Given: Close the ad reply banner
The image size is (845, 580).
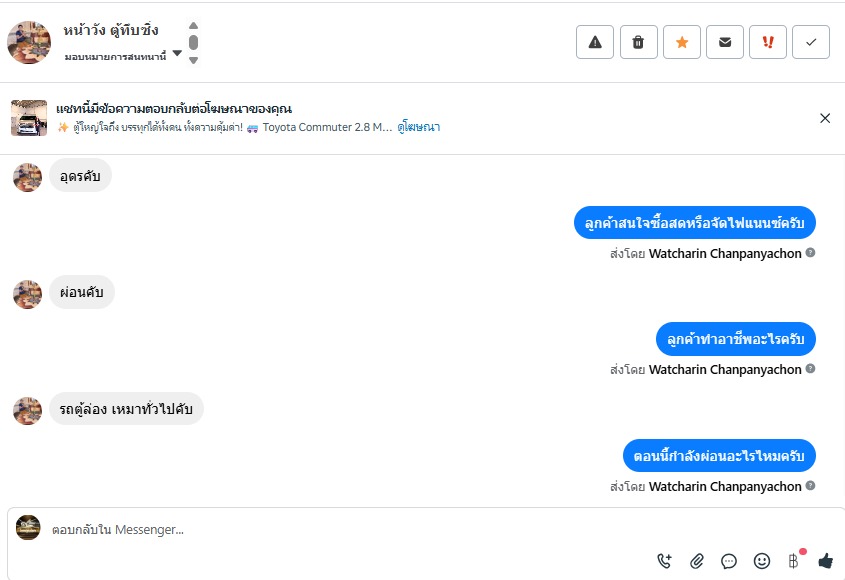Looking at the screenshot, I should [825, 118].
